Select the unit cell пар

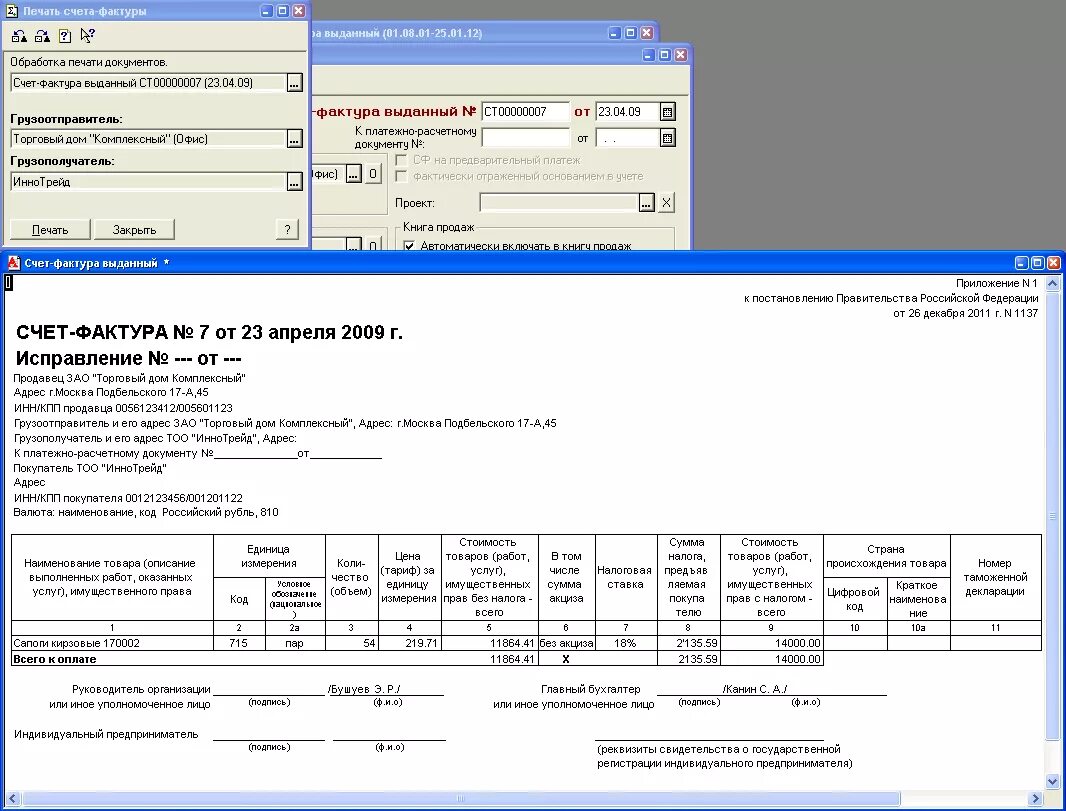point(294,643)
